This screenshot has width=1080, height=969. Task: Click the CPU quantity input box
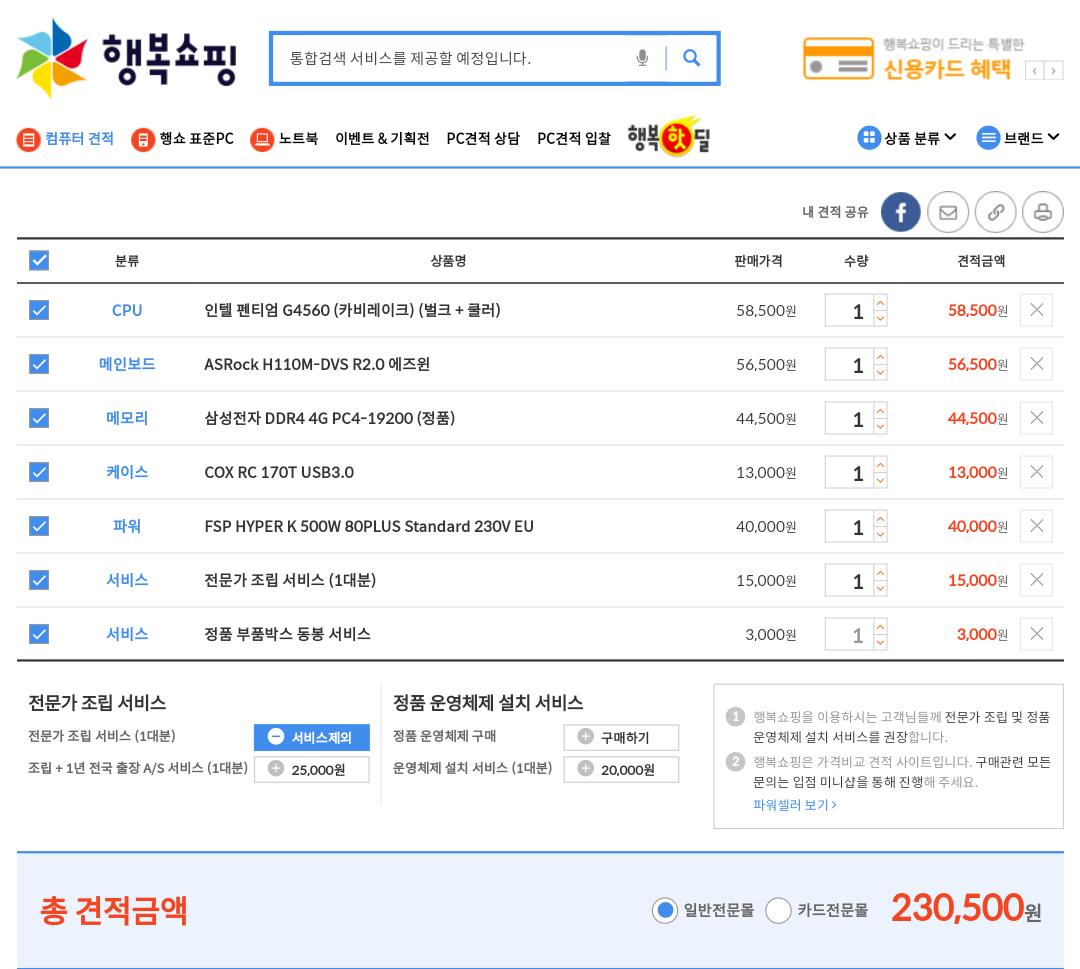[850, 310]
